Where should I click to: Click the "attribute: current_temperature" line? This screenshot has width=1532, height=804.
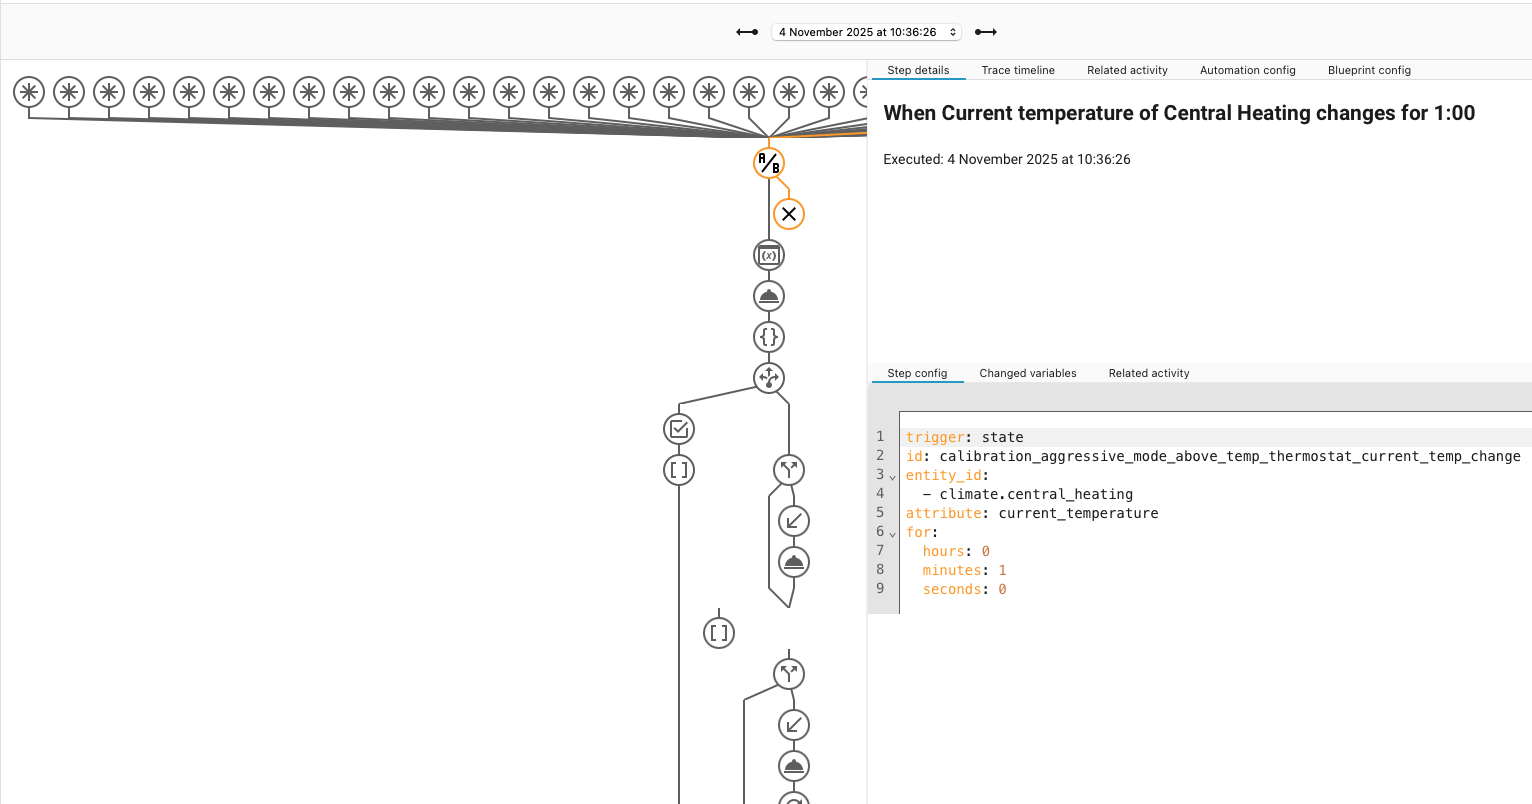1032,513
